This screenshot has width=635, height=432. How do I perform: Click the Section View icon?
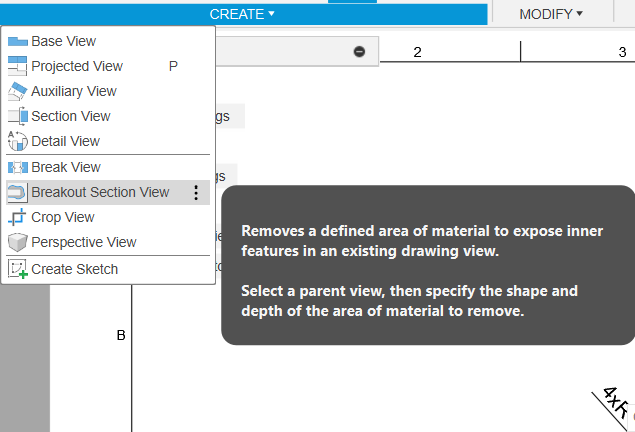[18, 117]
